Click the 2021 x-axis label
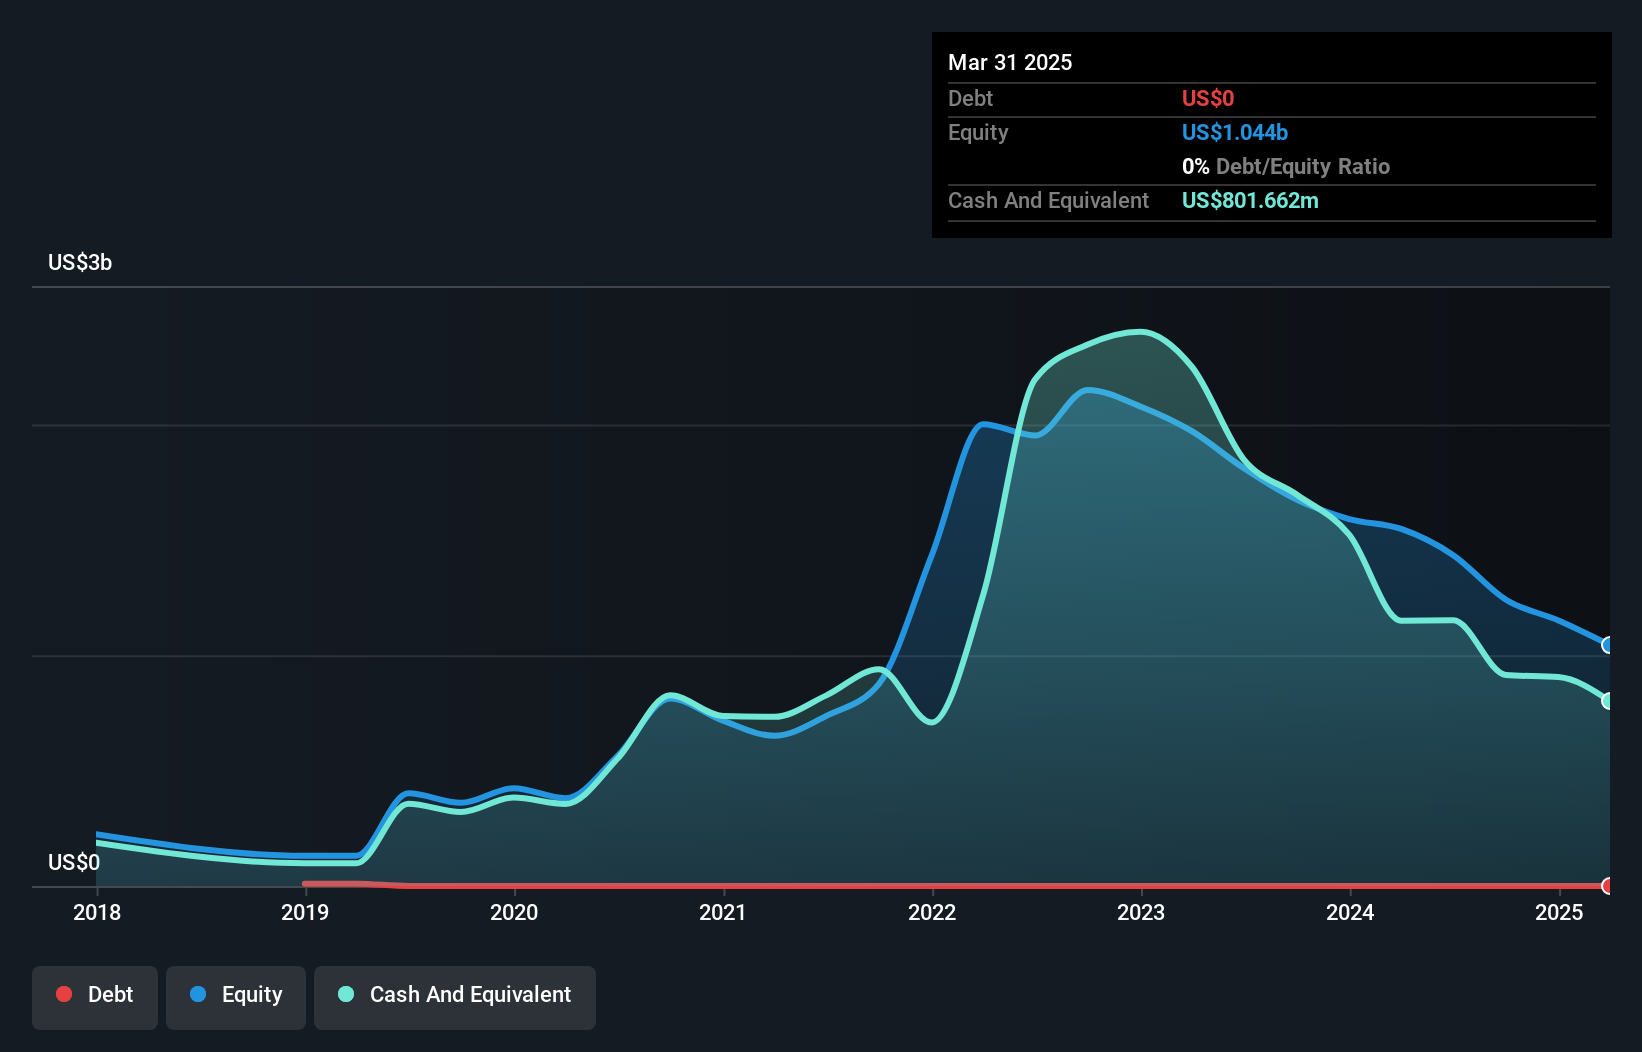The width and height of the screenshot is (1642, 1052). click(x=723, y=912)
